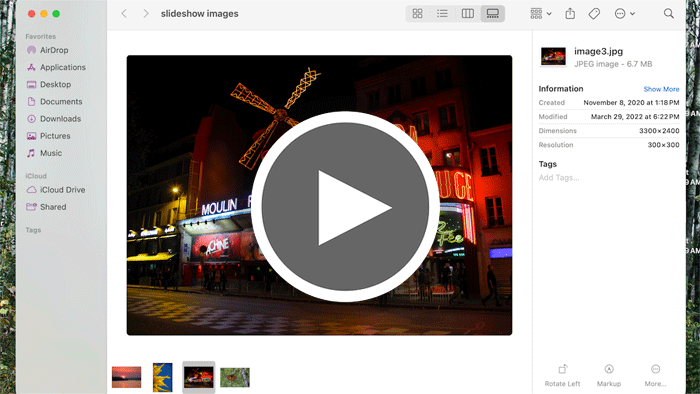This screenshot has width=700, height=394.
Task: Click the Created date November 8, 2020
Action: [631, 103]
